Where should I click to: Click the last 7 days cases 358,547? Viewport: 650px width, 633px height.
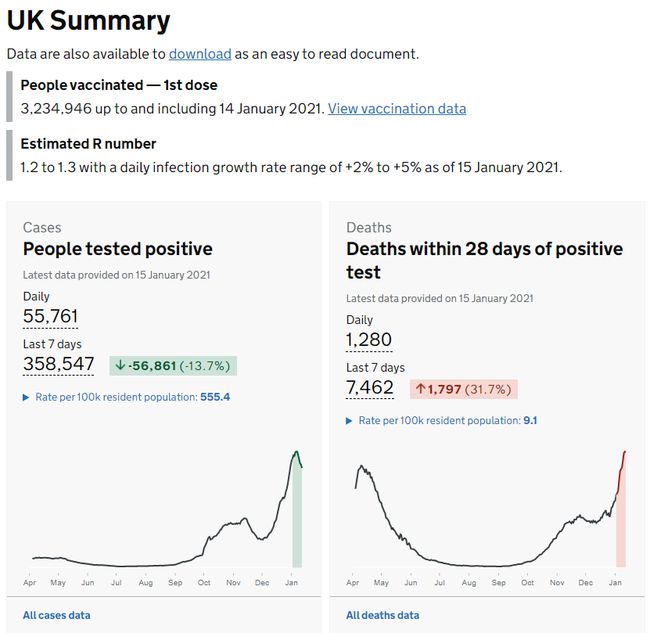58,364
